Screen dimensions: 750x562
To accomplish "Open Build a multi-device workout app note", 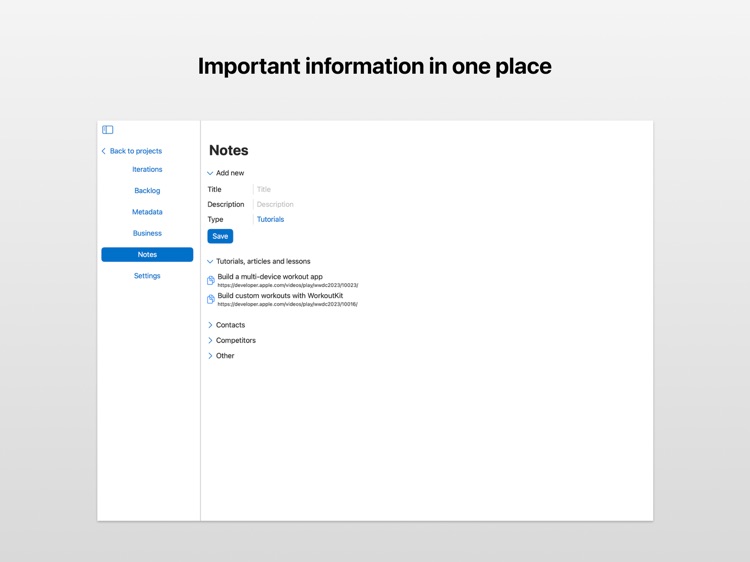I will point(270,276).
